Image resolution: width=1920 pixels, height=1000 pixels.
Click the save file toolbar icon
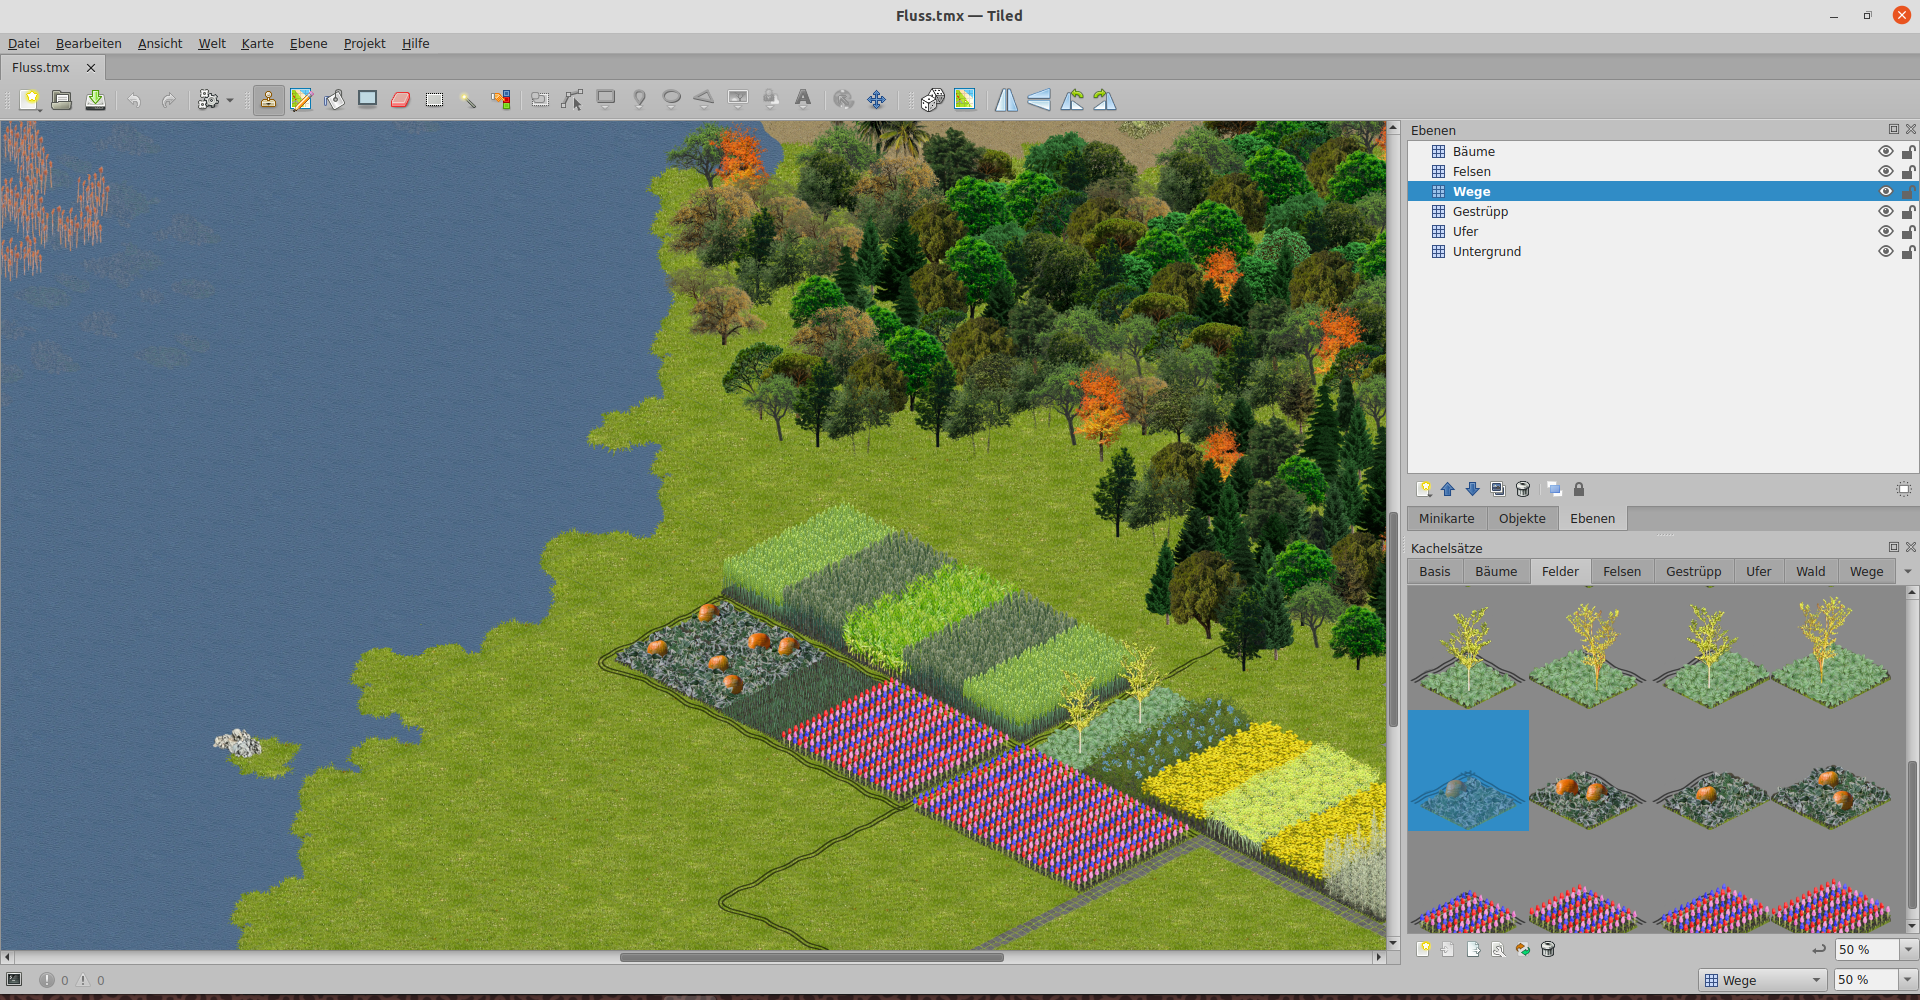coord(95,100)
